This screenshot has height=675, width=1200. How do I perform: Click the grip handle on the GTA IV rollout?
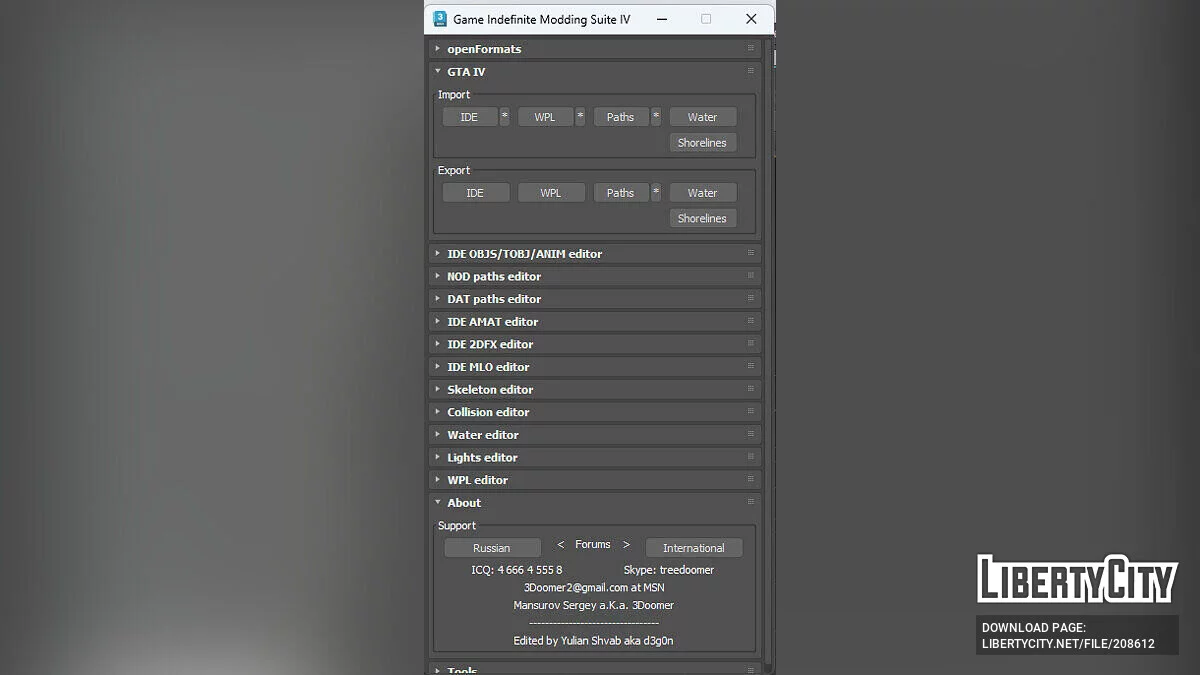coord(751,71)
